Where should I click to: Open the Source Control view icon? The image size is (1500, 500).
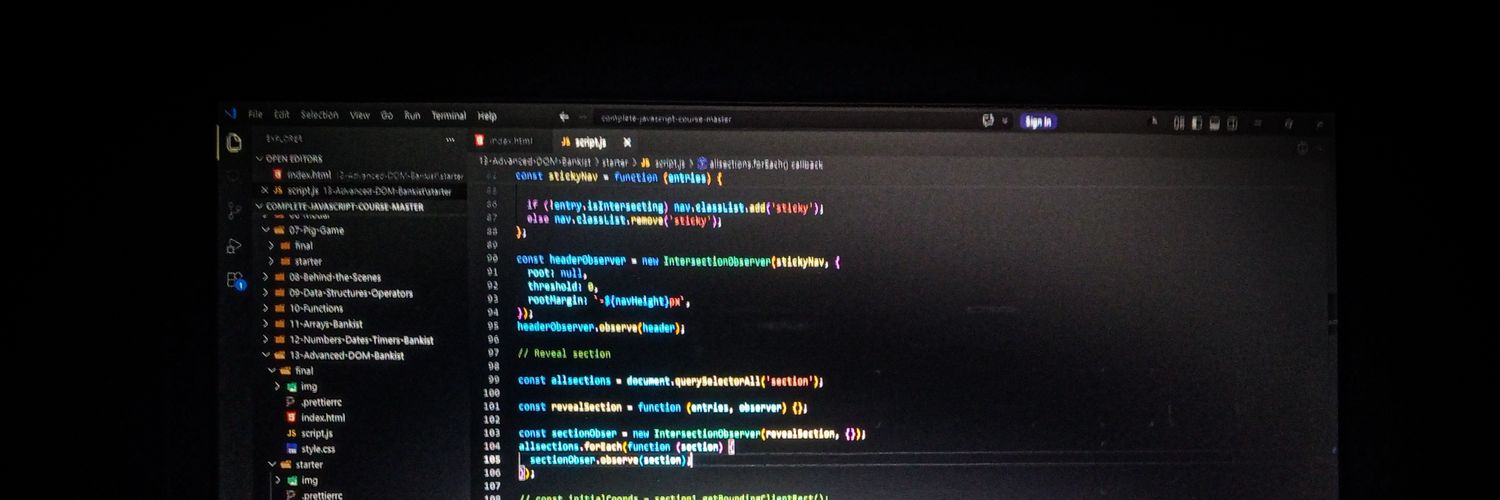(x=234, y=211)
